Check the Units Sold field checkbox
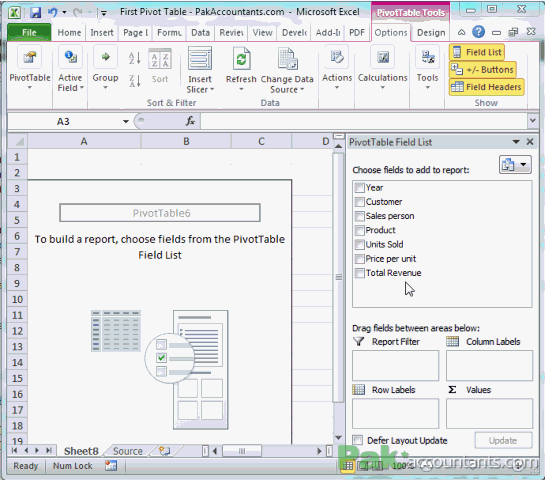This screenshot has height=480, width=545. 359,244
